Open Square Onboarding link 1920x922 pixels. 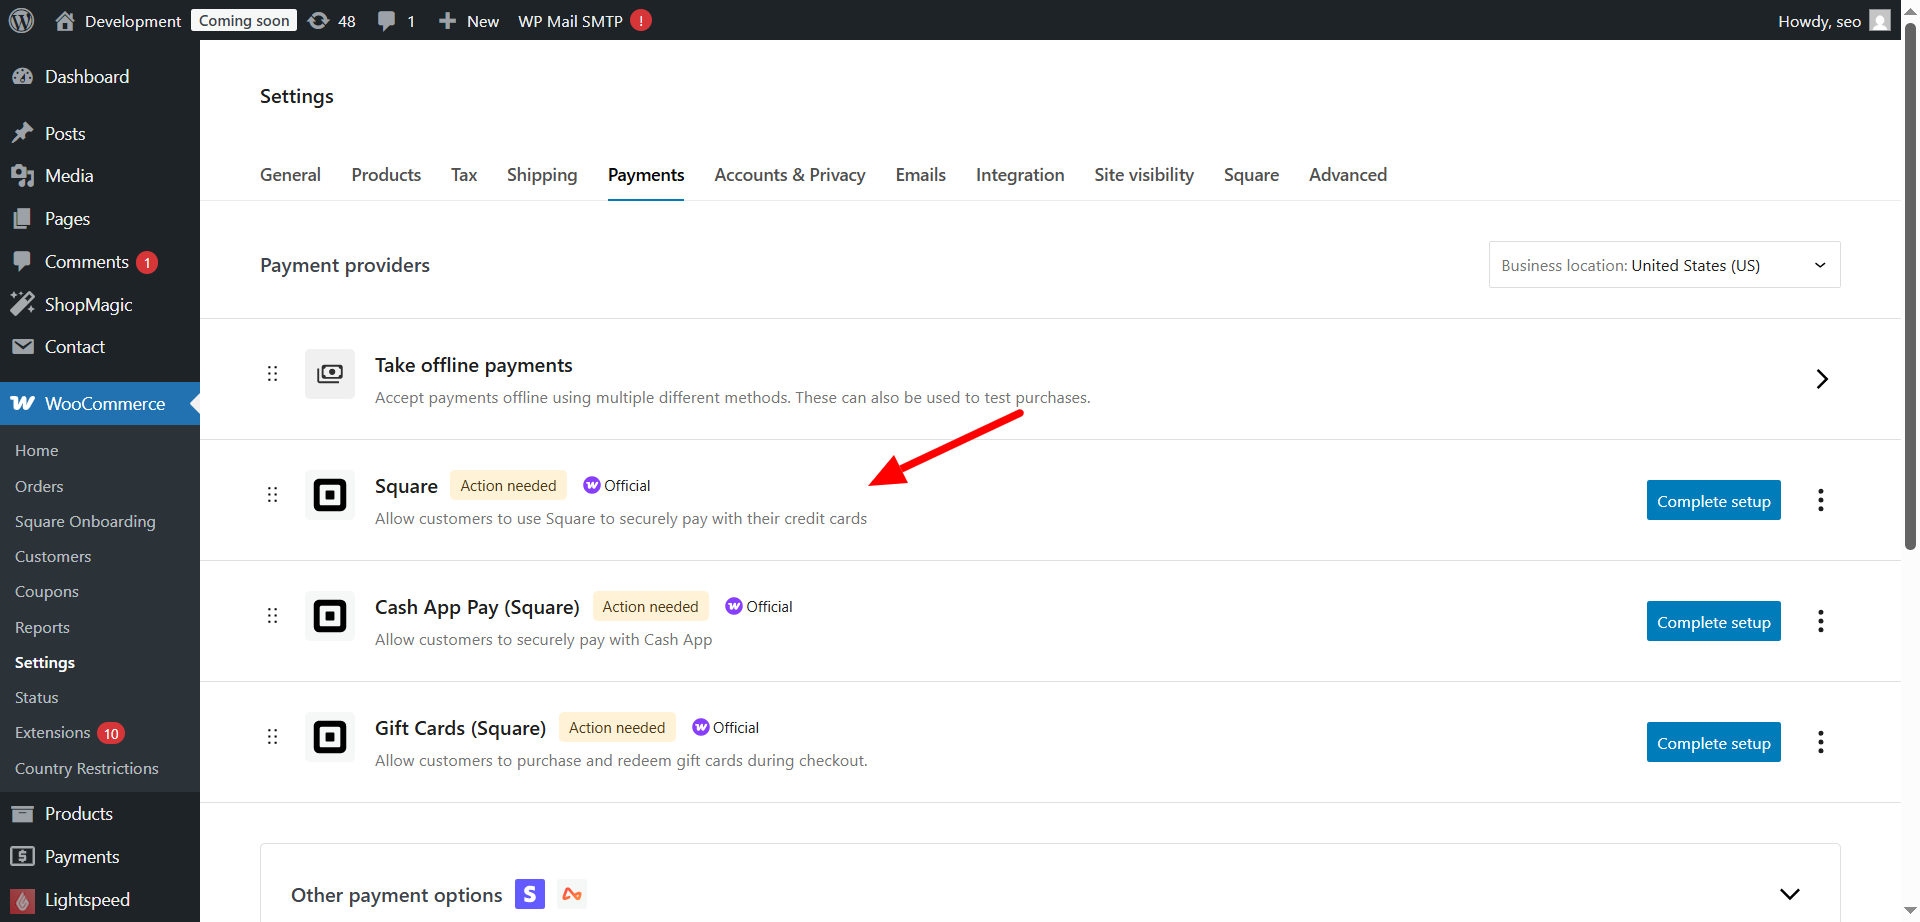(x=85, y=521)
